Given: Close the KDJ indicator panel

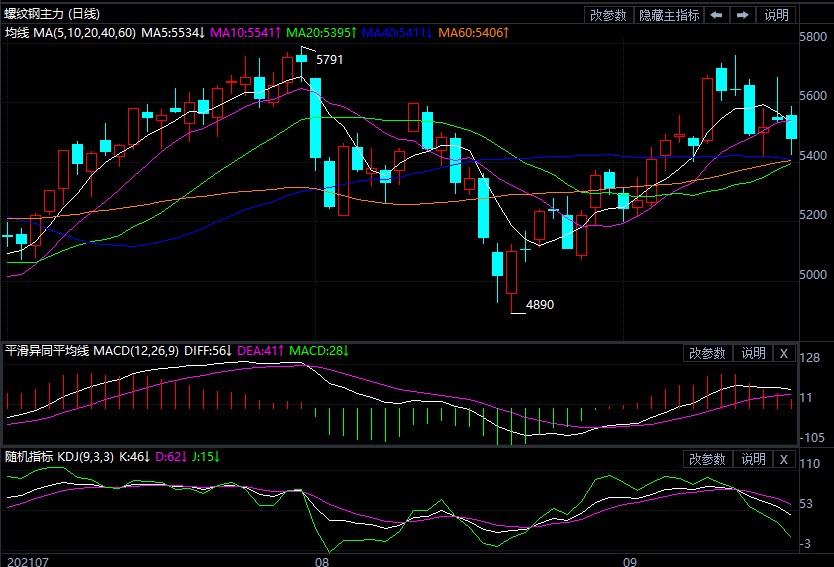Looking at the screenshot, I should 783,459.
